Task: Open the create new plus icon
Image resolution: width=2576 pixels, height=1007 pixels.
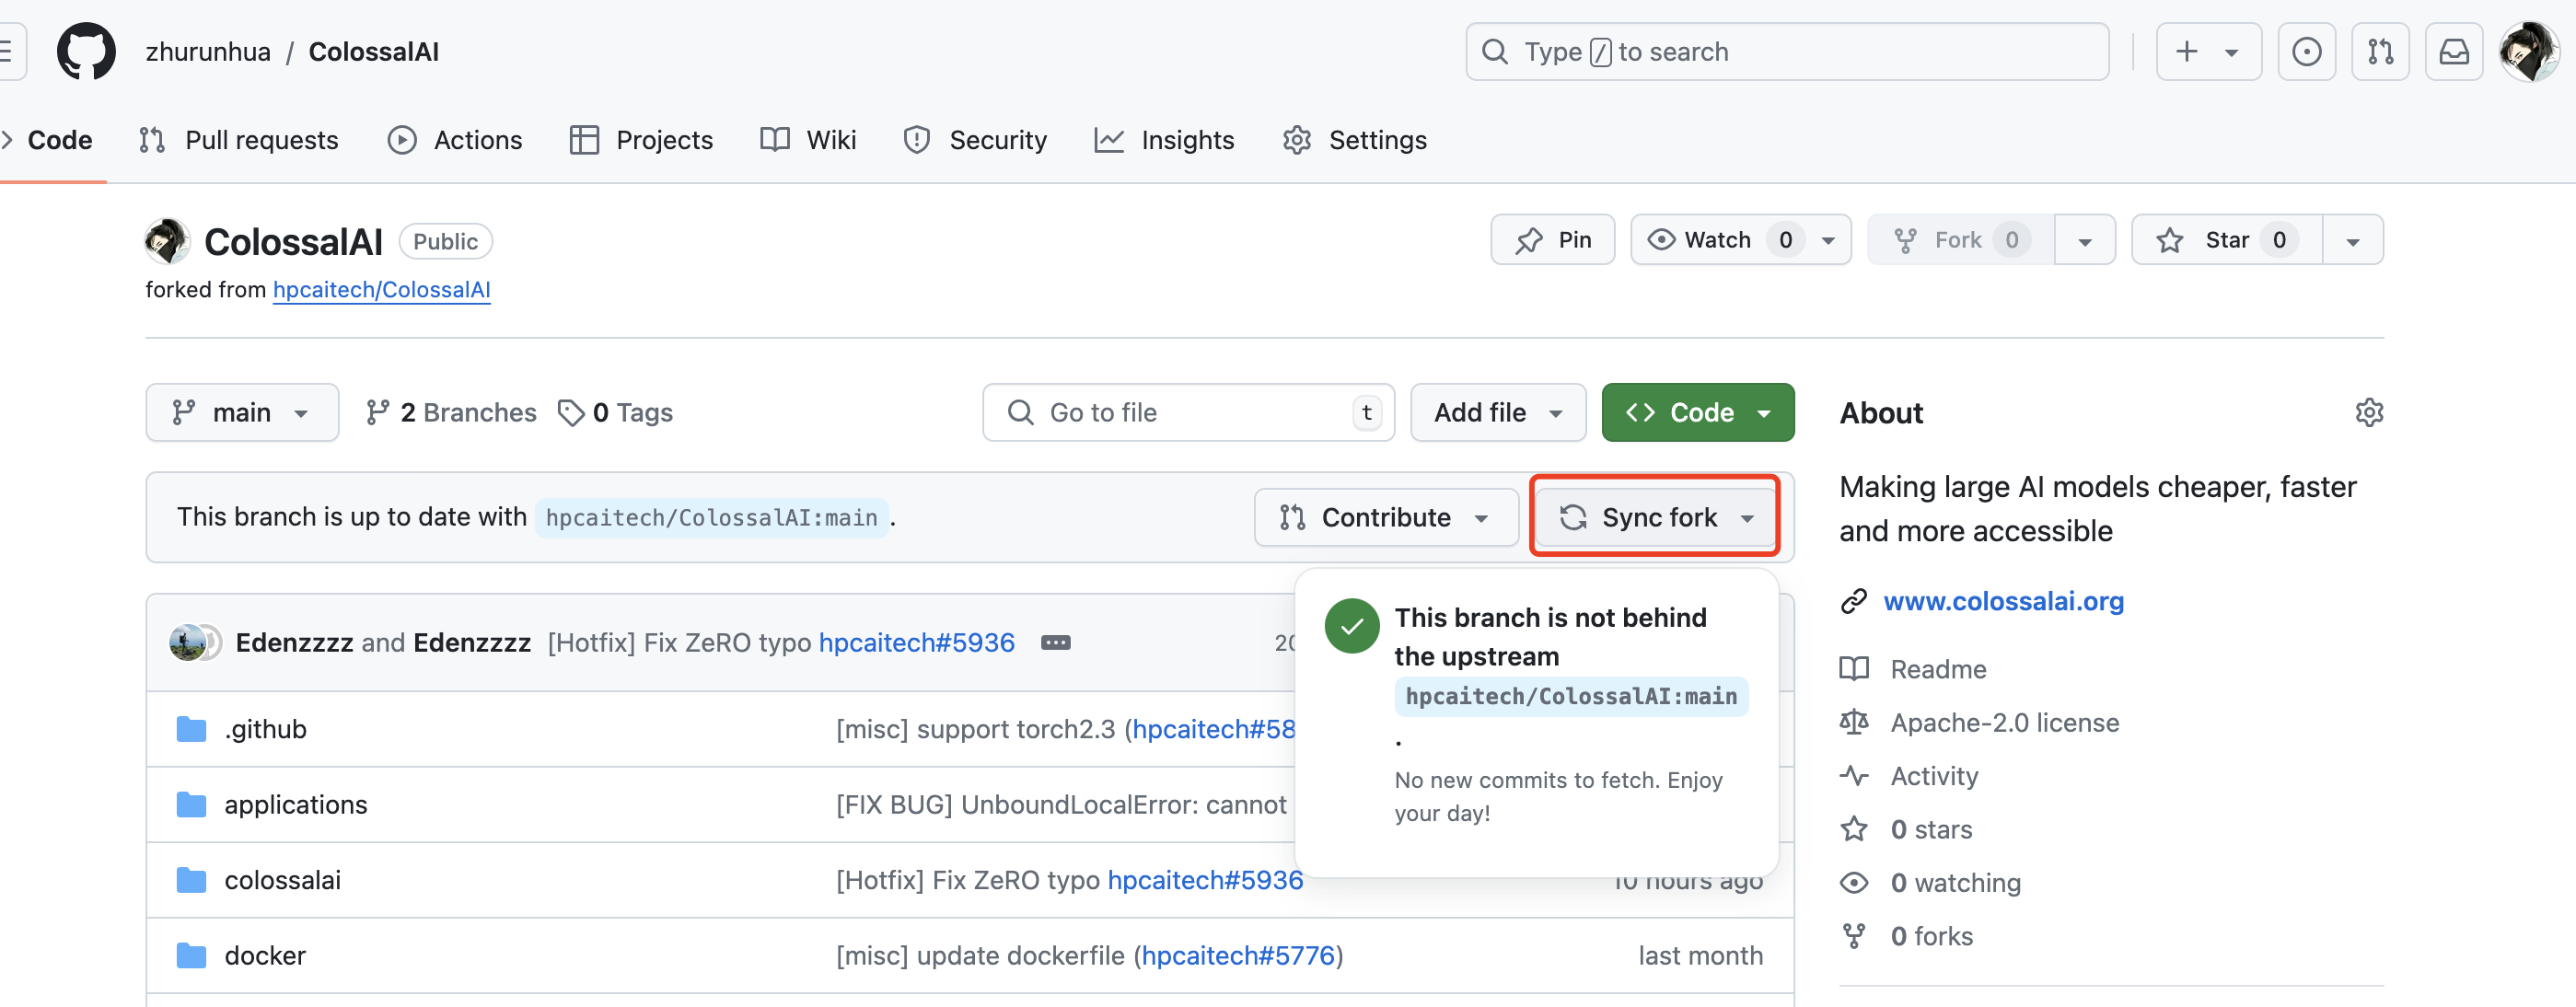Action: pyautogui.click(x=2208, y=52)
